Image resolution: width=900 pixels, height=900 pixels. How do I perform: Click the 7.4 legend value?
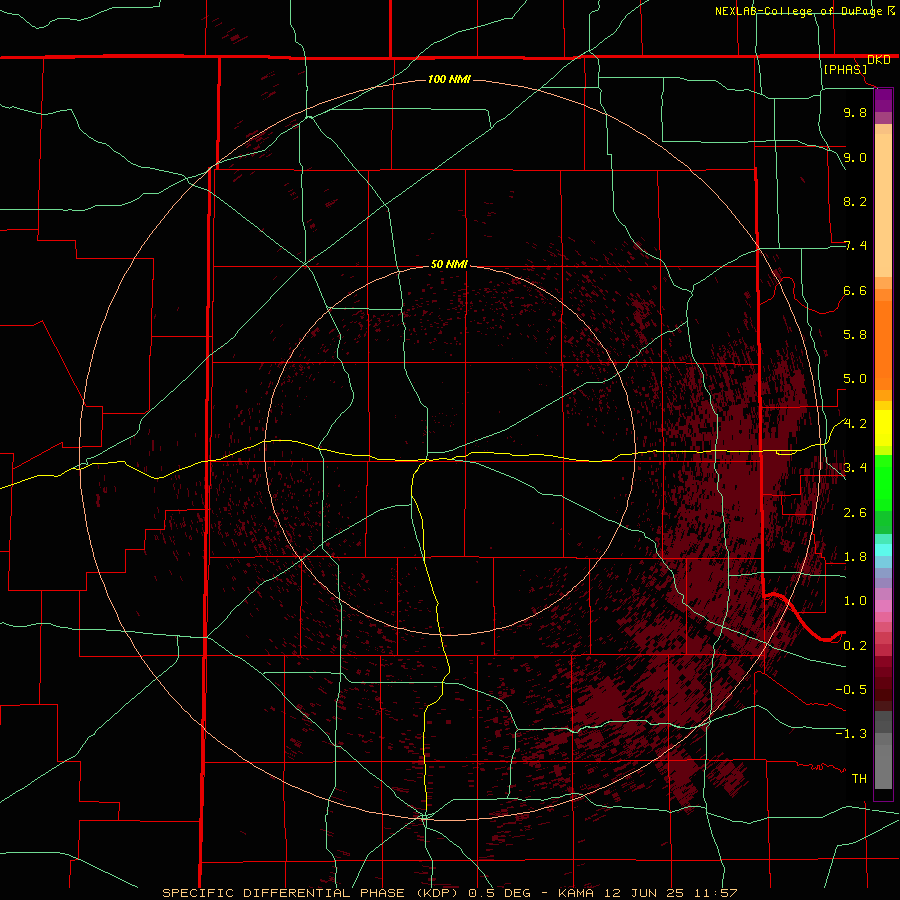tap(855, 246)
